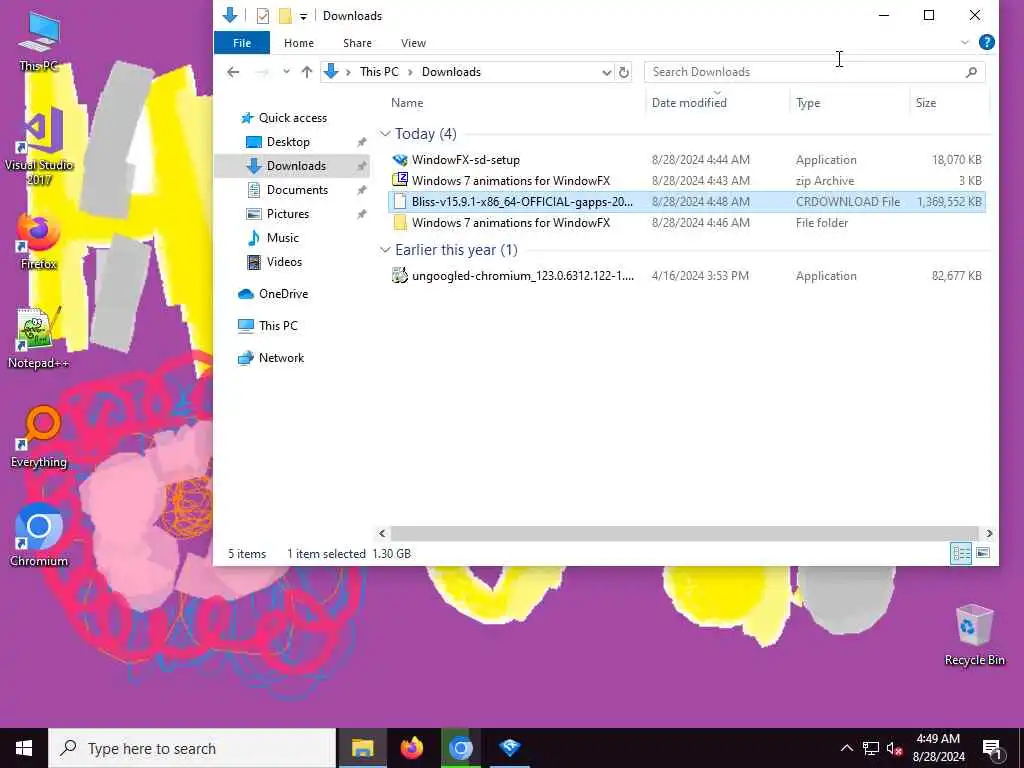Open This PC desktop icon
1024x768 pixels.
pos(39,40)
